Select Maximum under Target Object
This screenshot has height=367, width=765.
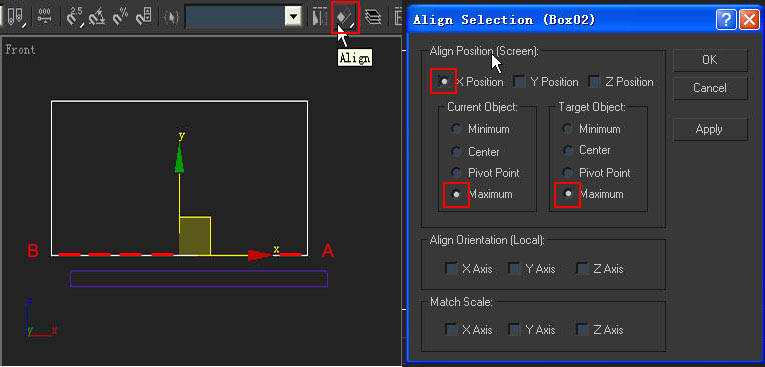568,194
